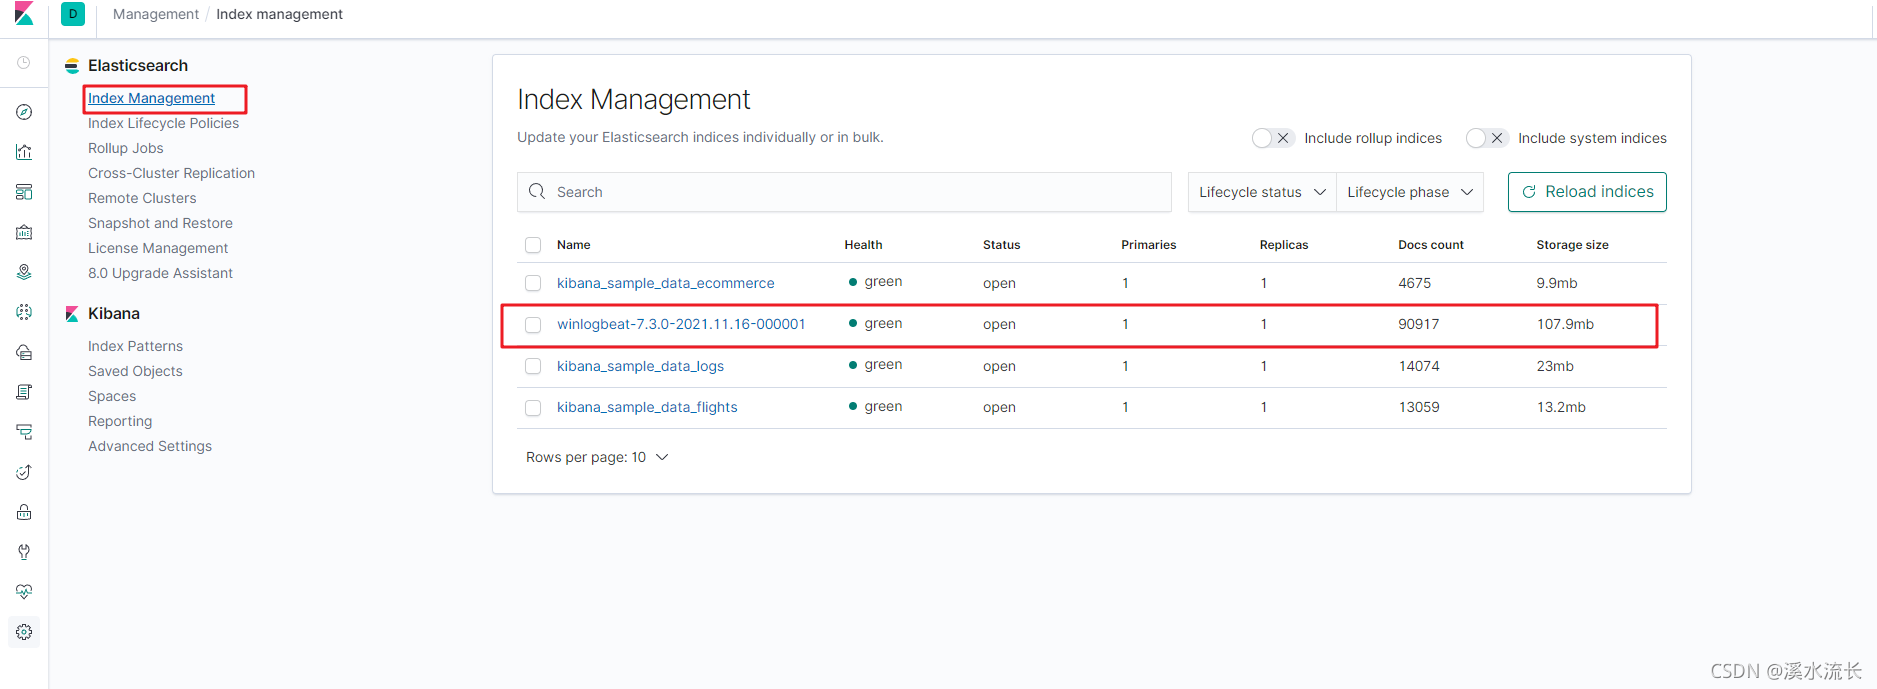Open Index Lifecycle Policies
1877x689 pixels.
[163, 123]
